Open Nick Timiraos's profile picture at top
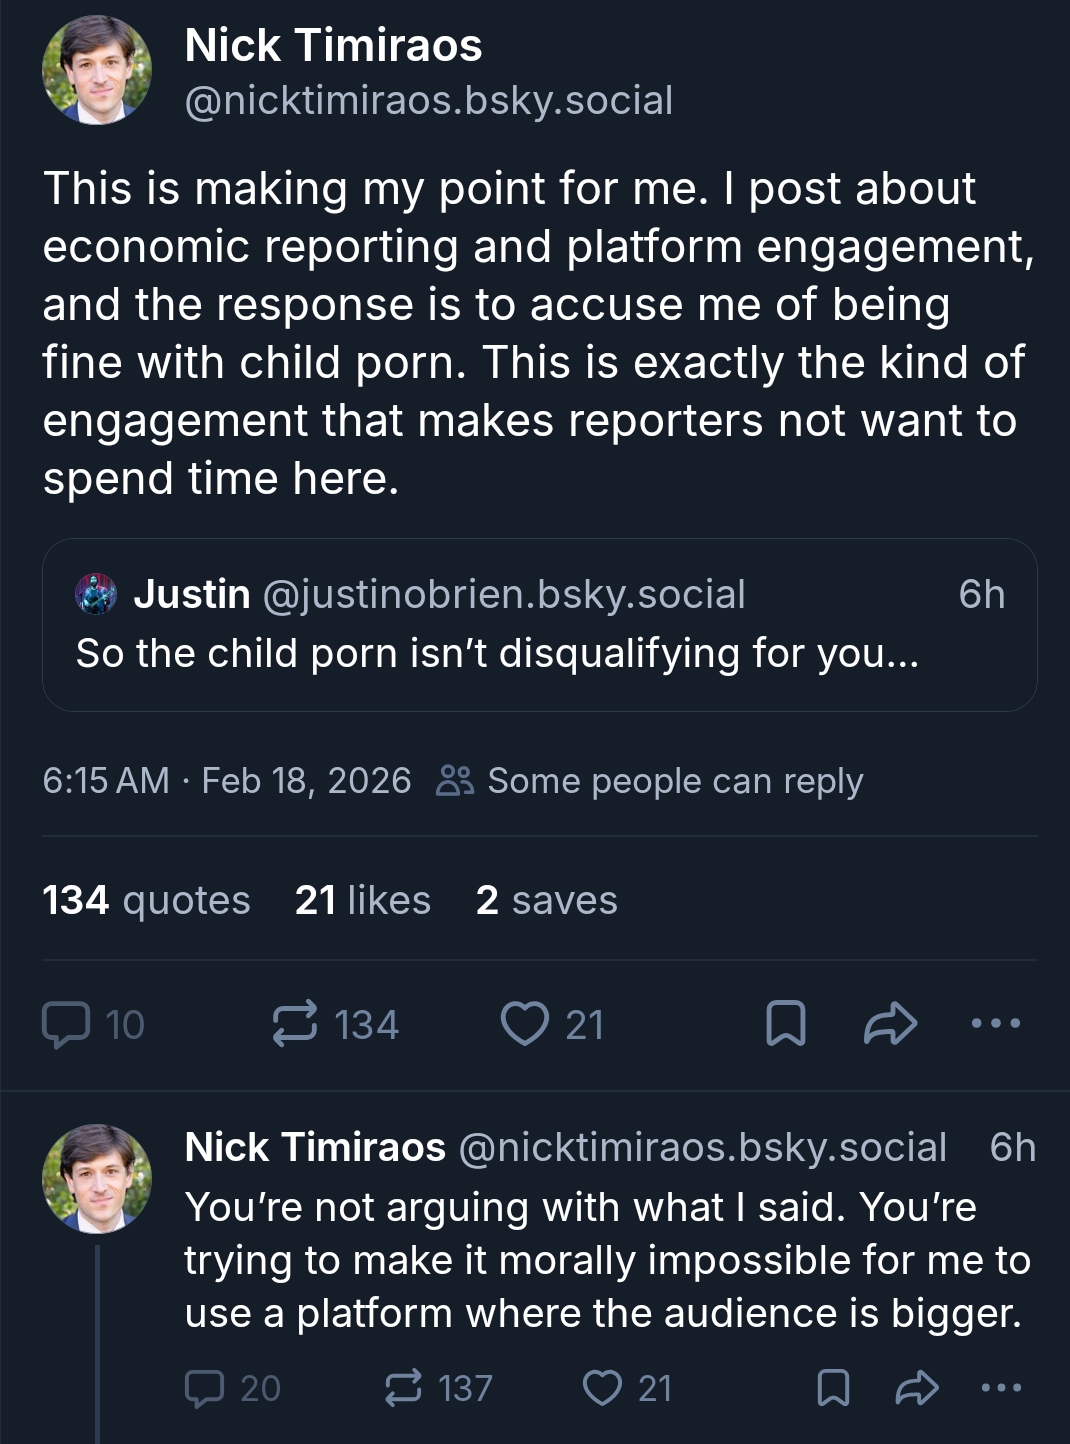The height and width of the screenshot is (1444, 1070). pyautogui.click(x=97, y=71)
